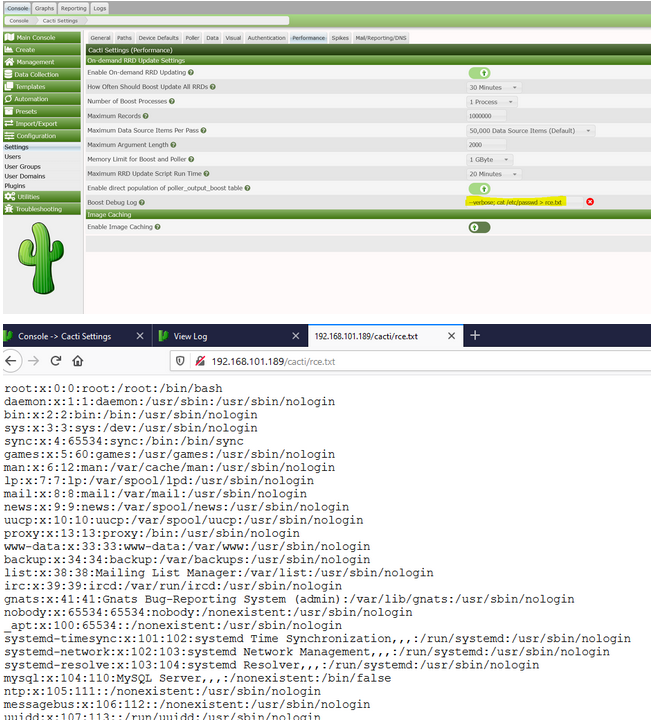
Task: Switch to the View Log browser tab
Action: pyautogui.click(x=230, y=336)
